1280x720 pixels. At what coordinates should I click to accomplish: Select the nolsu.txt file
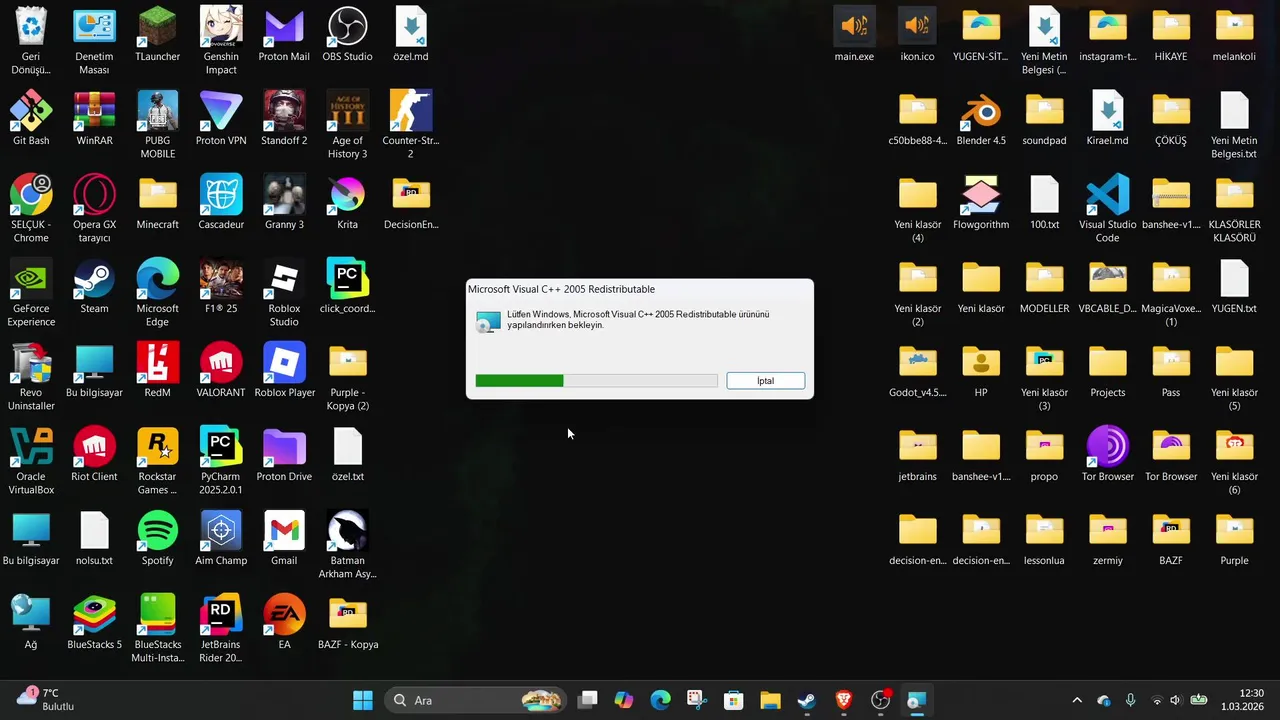94,538
